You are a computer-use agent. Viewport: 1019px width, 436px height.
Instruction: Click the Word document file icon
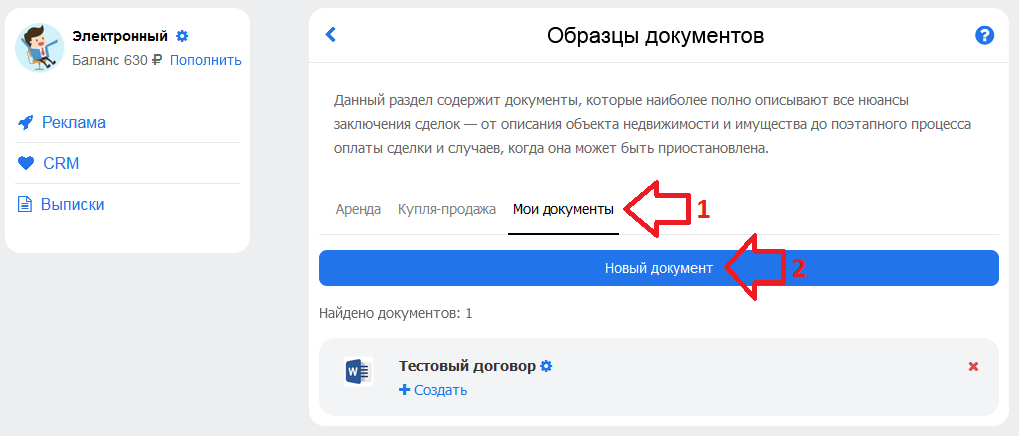tap(358, 372)
